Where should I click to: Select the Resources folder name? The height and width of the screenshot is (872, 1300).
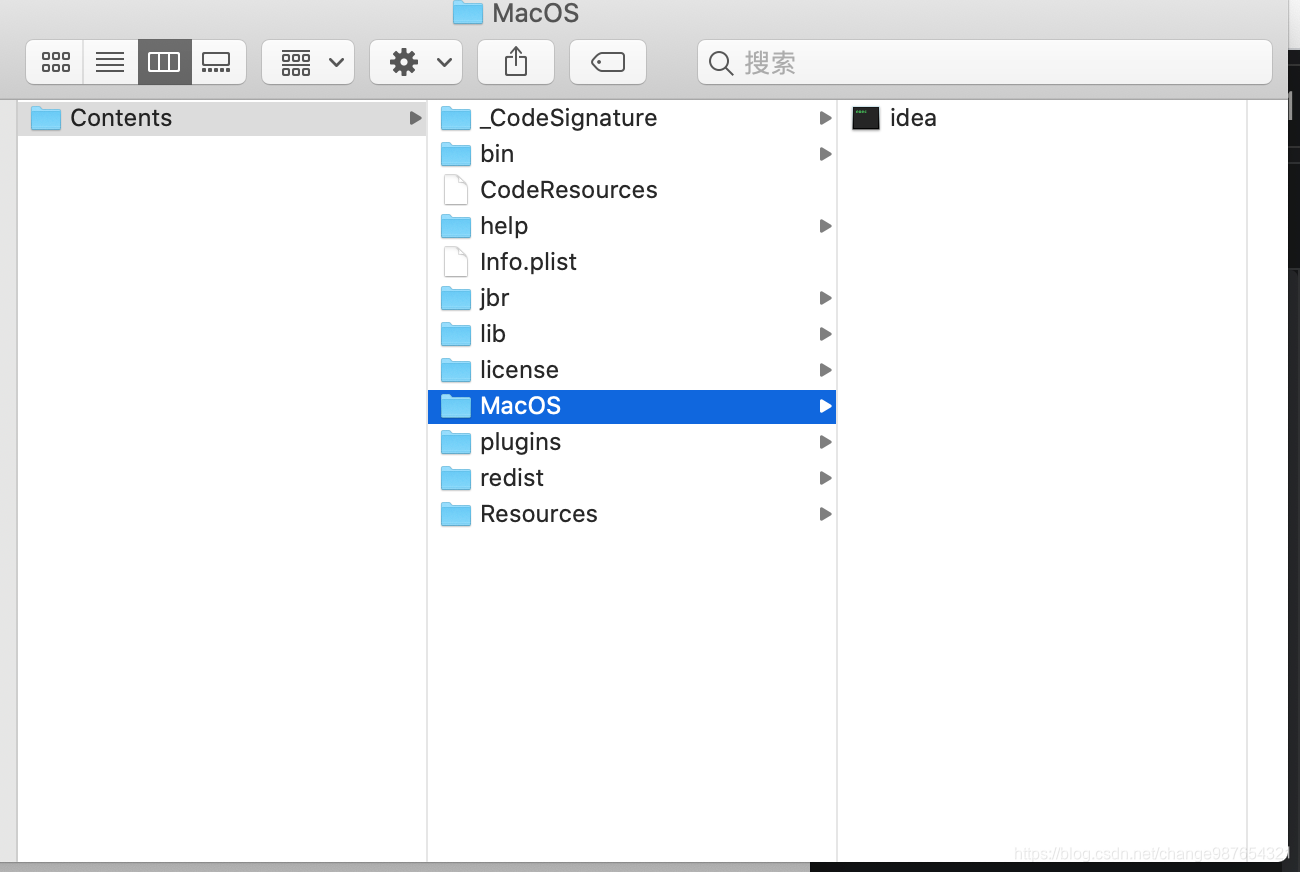539,514
